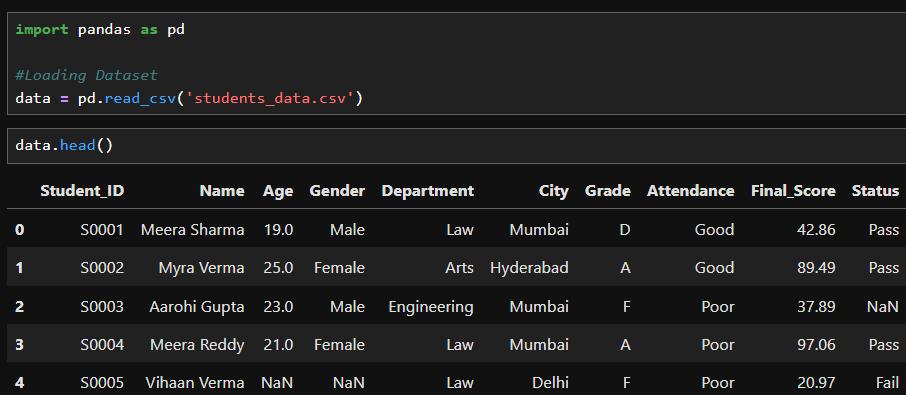Viewport: 906px width, 395px height.
Task: Click the Age column header
Action: click(278, 191)
